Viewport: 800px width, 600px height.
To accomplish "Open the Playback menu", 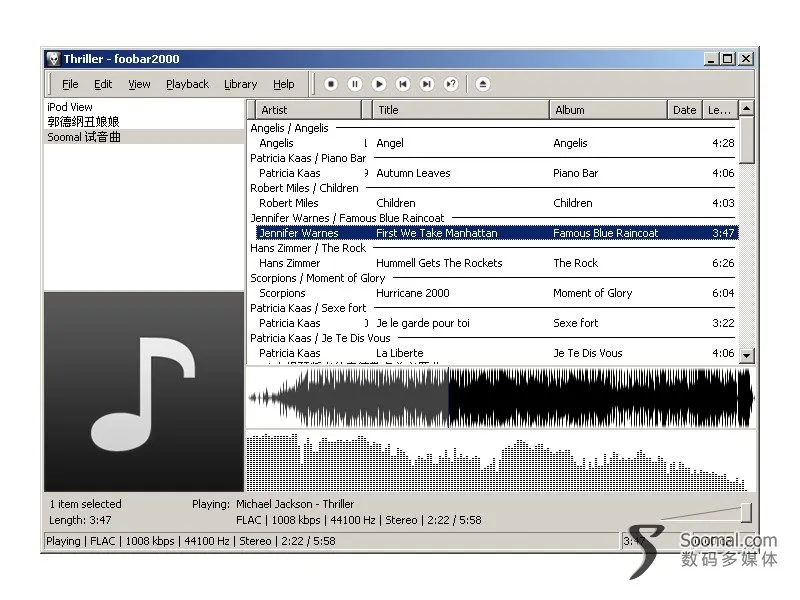I will pyautogui.click(x=187, y=84).
